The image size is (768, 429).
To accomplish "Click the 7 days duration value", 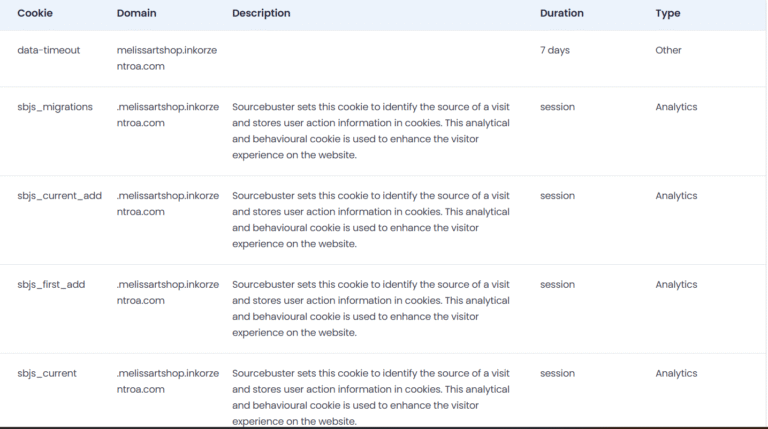I will (x=555, y=50).
